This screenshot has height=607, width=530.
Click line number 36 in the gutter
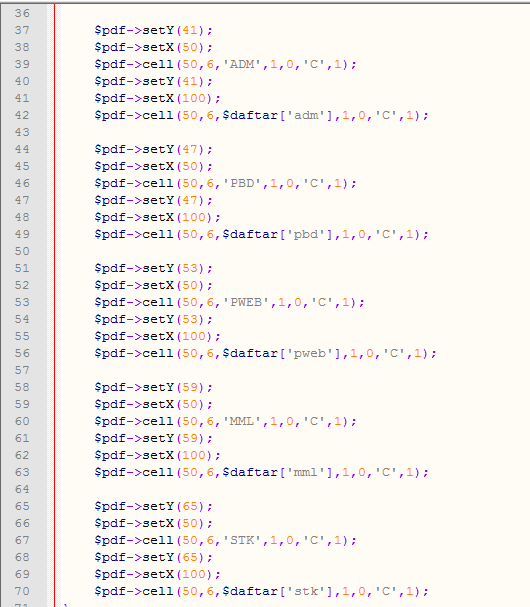(22, 13)
